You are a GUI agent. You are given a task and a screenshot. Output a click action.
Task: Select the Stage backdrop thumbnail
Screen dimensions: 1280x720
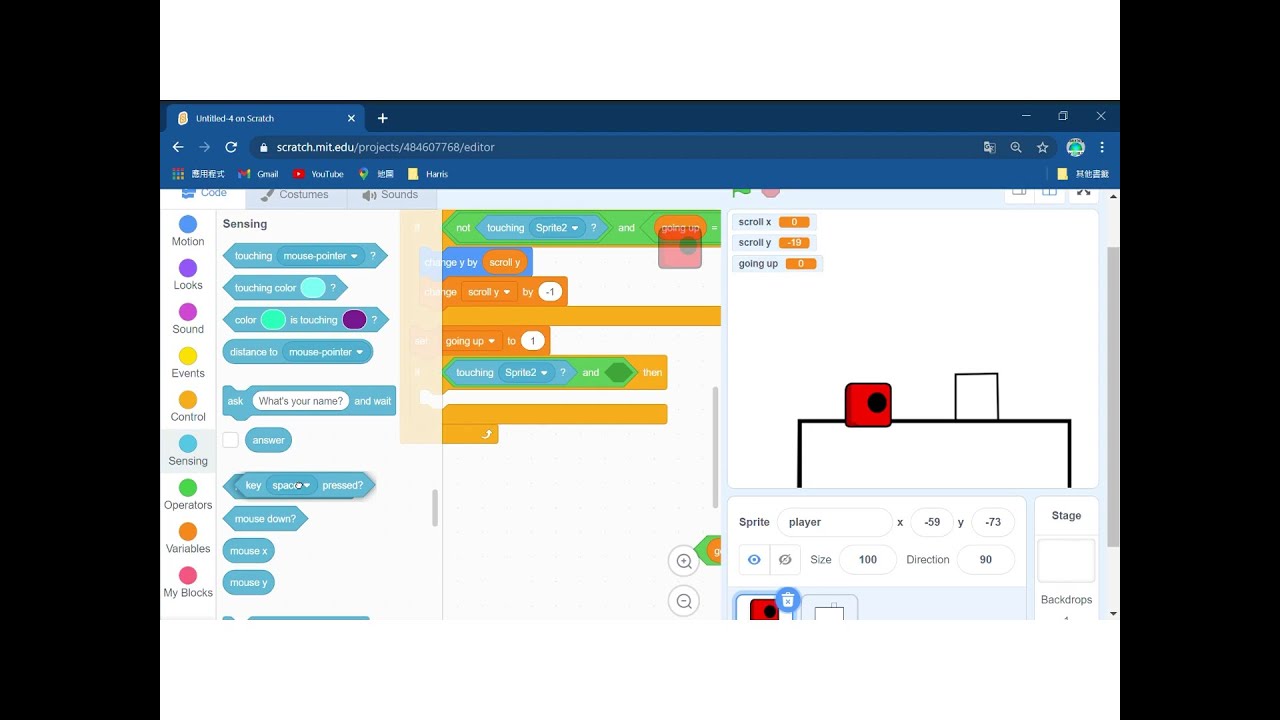[x=1066, y=560]
